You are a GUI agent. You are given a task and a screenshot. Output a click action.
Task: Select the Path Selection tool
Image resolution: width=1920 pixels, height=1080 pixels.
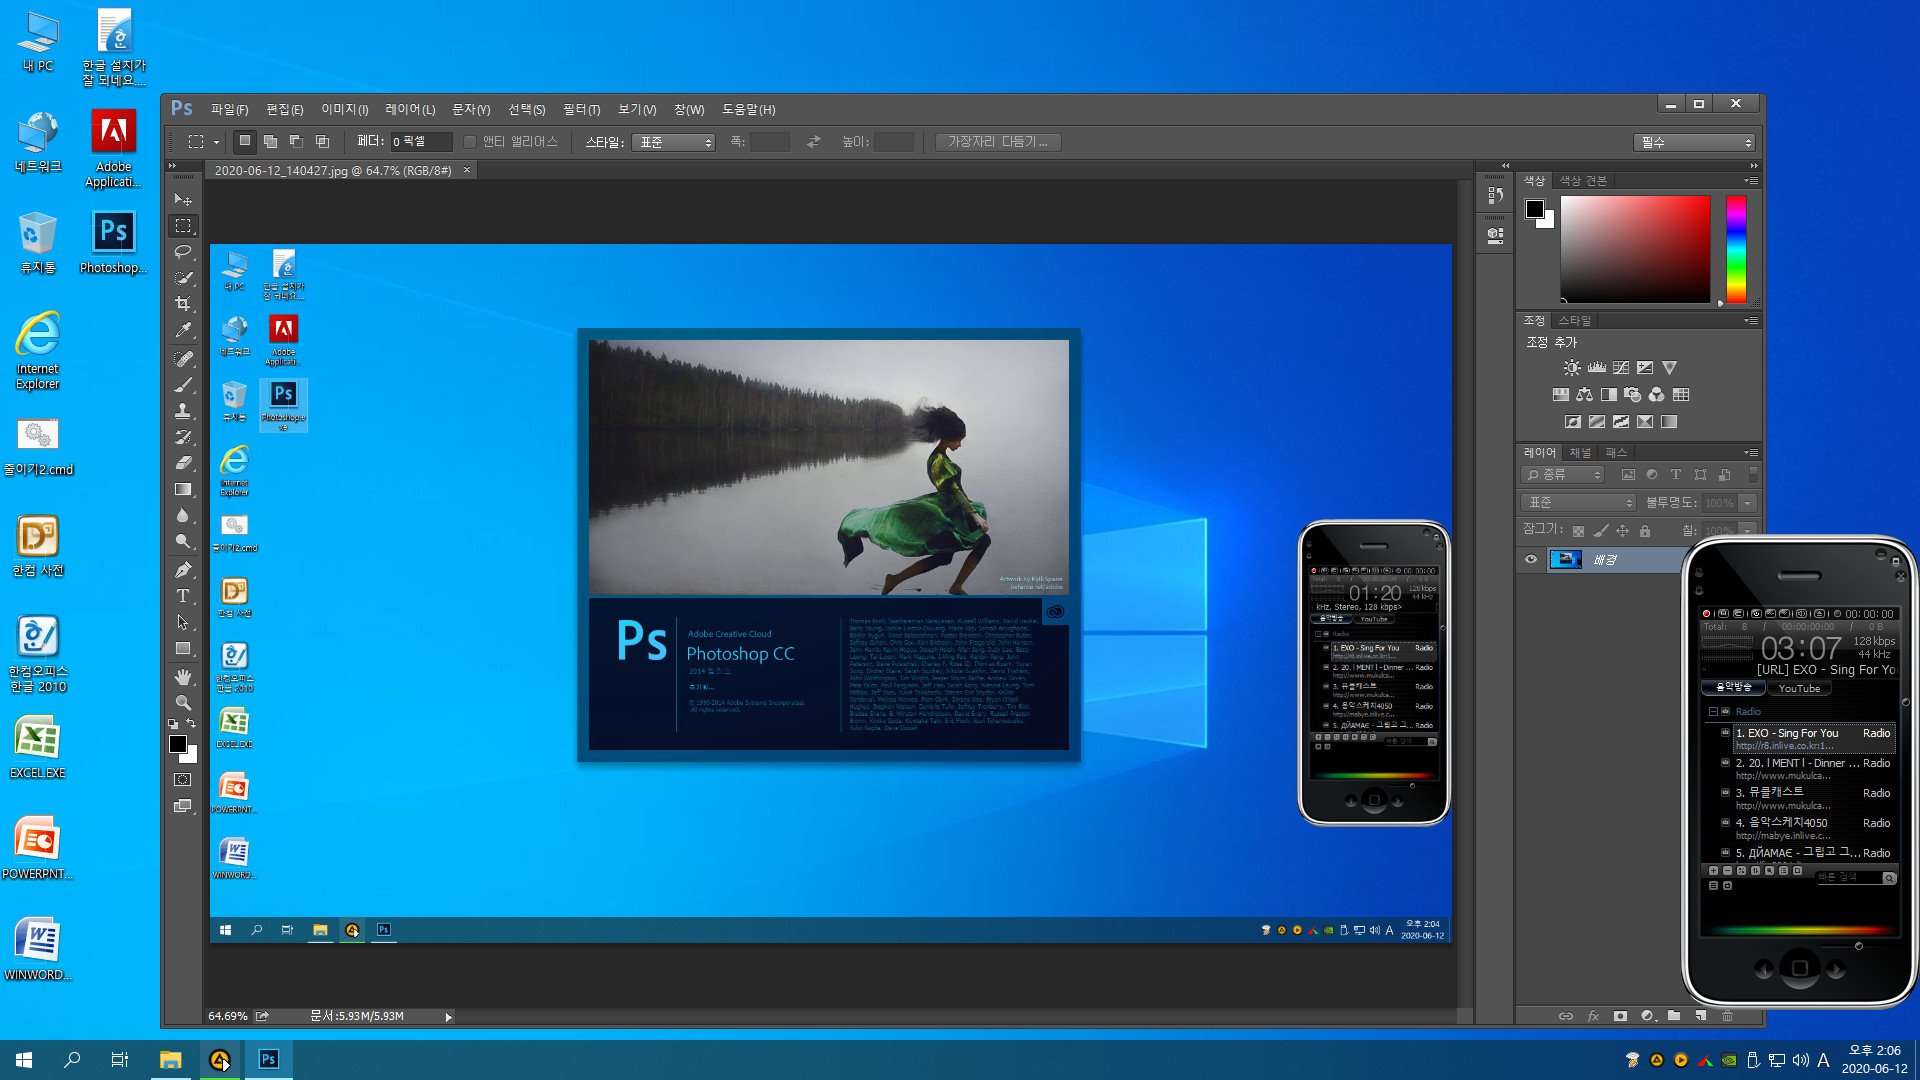pyautogui.click(x=183, y=622)
